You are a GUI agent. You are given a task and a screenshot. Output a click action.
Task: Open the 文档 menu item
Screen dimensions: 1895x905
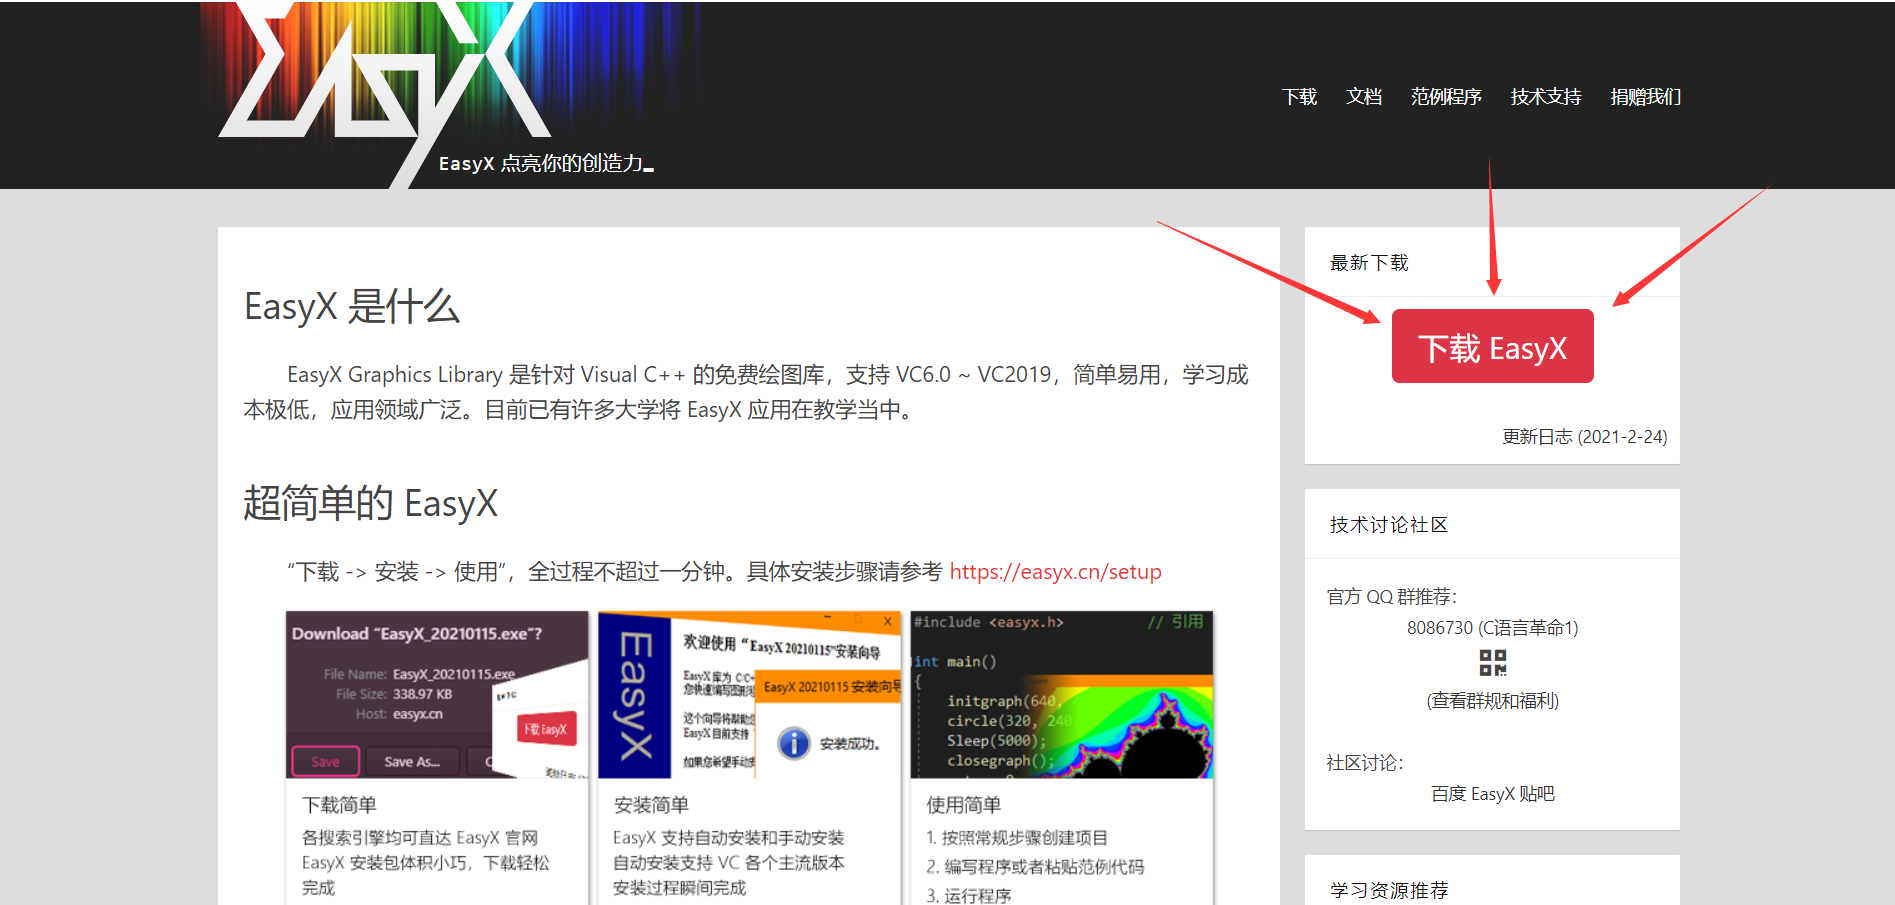(1363, 96)
